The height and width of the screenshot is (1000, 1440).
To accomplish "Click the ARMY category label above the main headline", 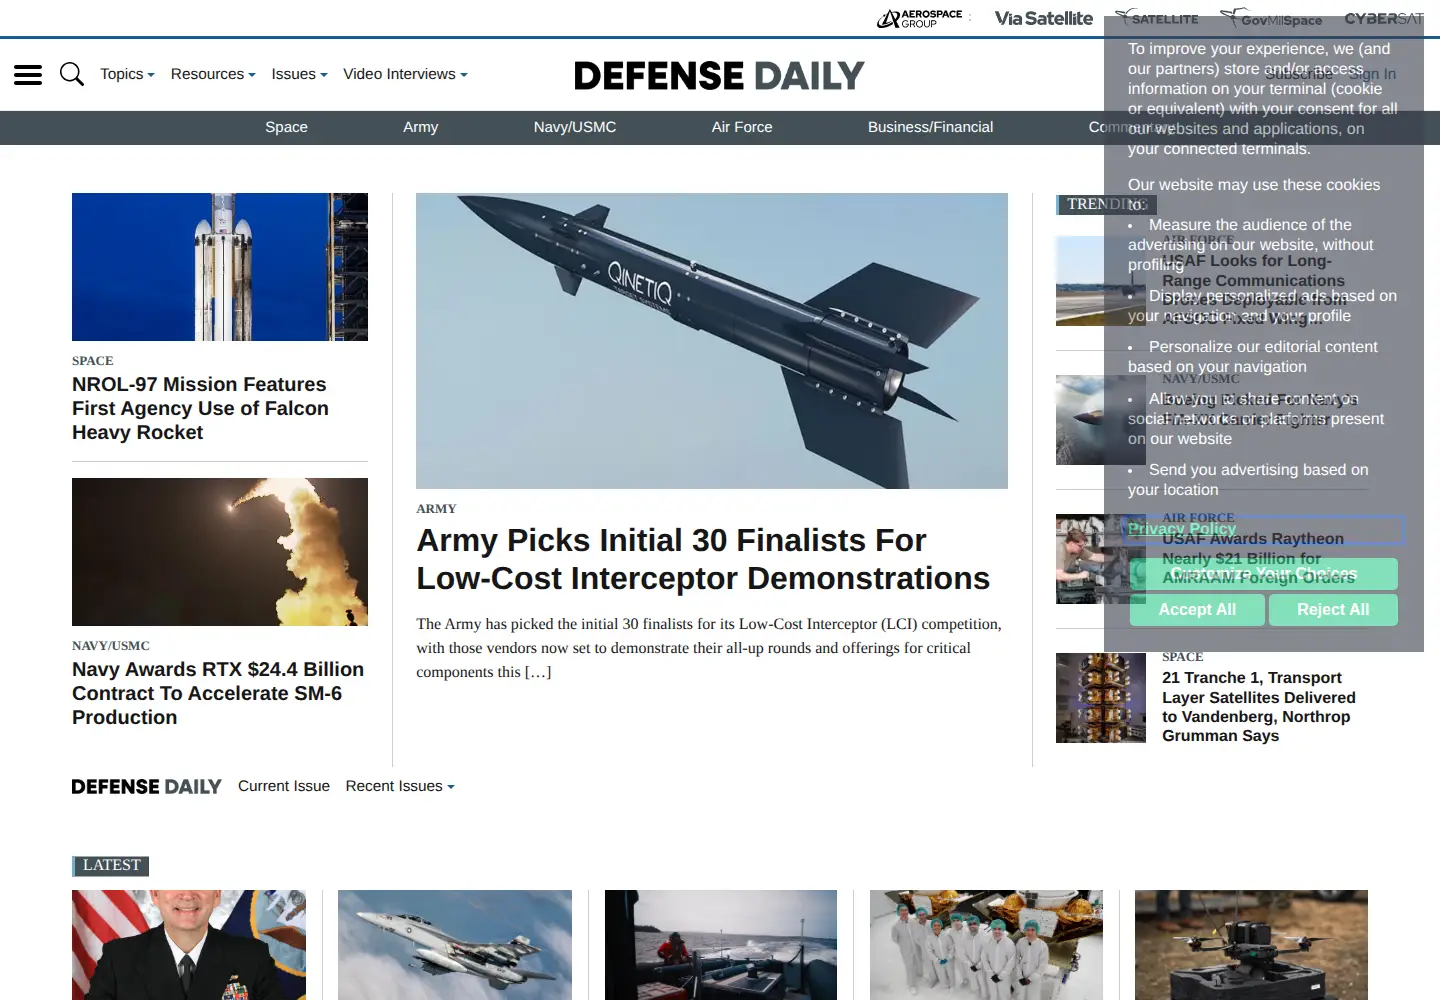I will pyautogui.click(x=436, y=509).
